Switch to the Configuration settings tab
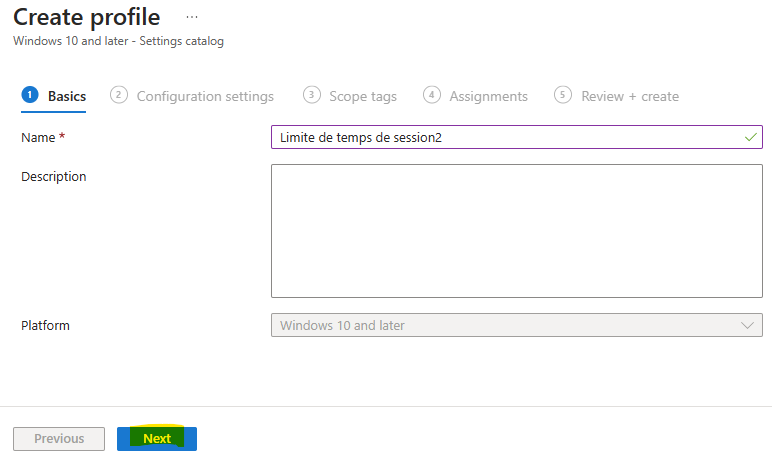772x457 pixels. [x=205, y=96]
